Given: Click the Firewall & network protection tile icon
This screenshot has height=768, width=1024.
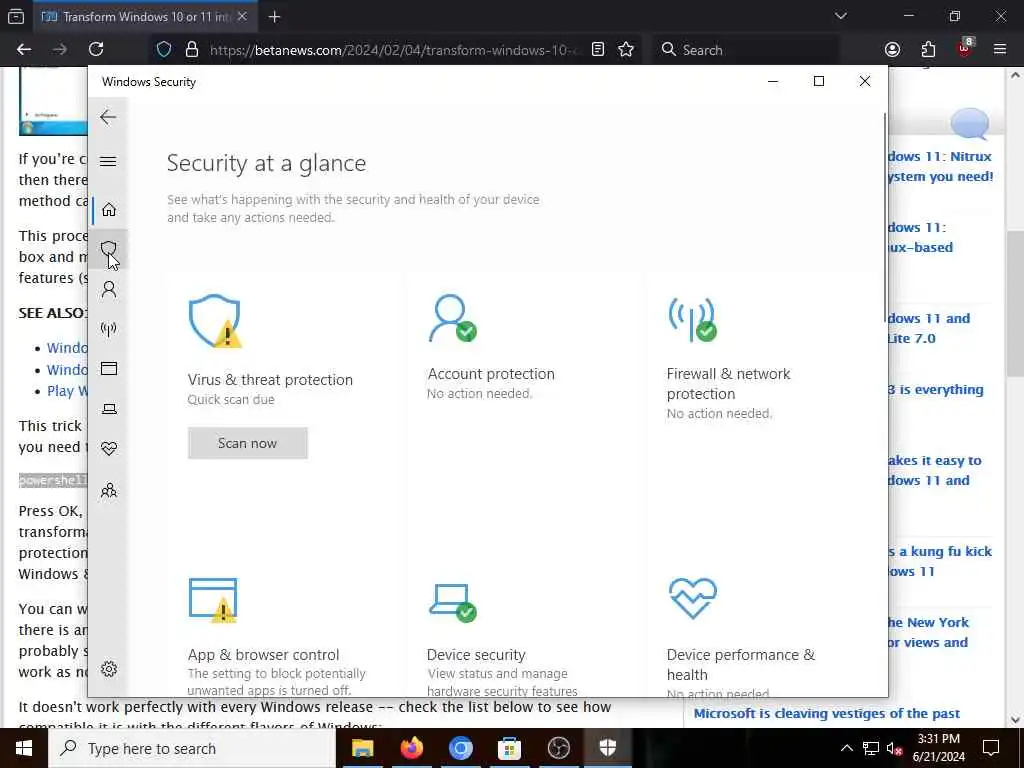Looking at the screenshot, I should pos(692,320).
